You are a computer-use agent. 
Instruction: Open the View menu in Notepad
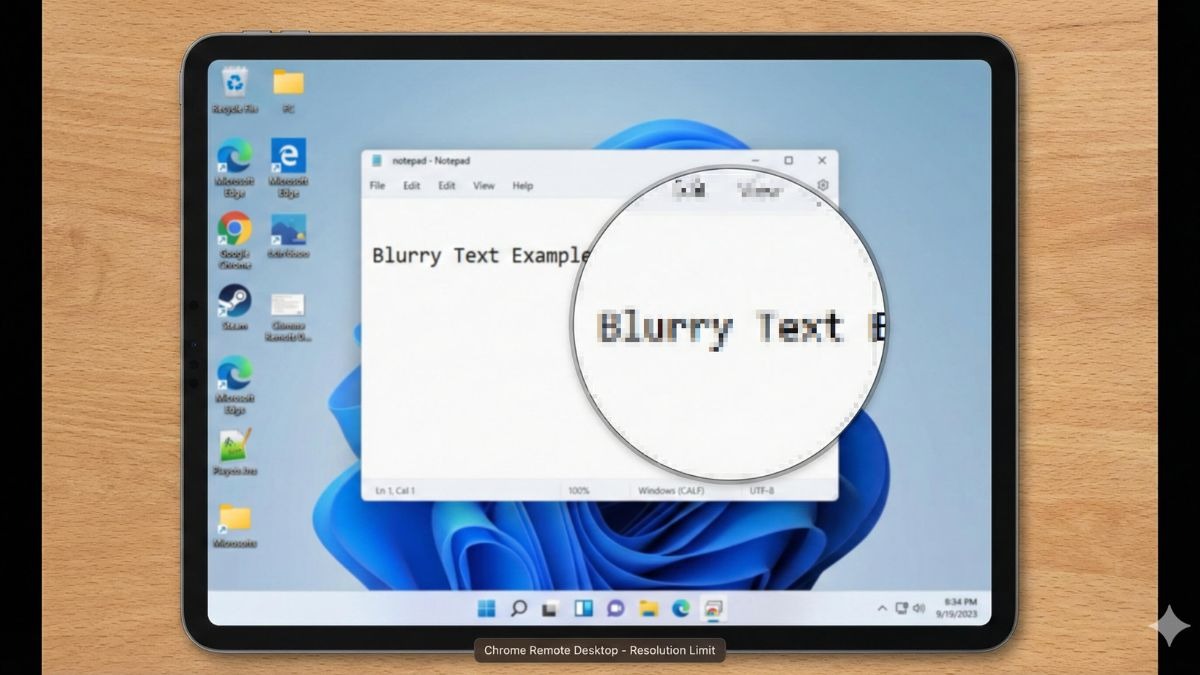coord(484,186)
